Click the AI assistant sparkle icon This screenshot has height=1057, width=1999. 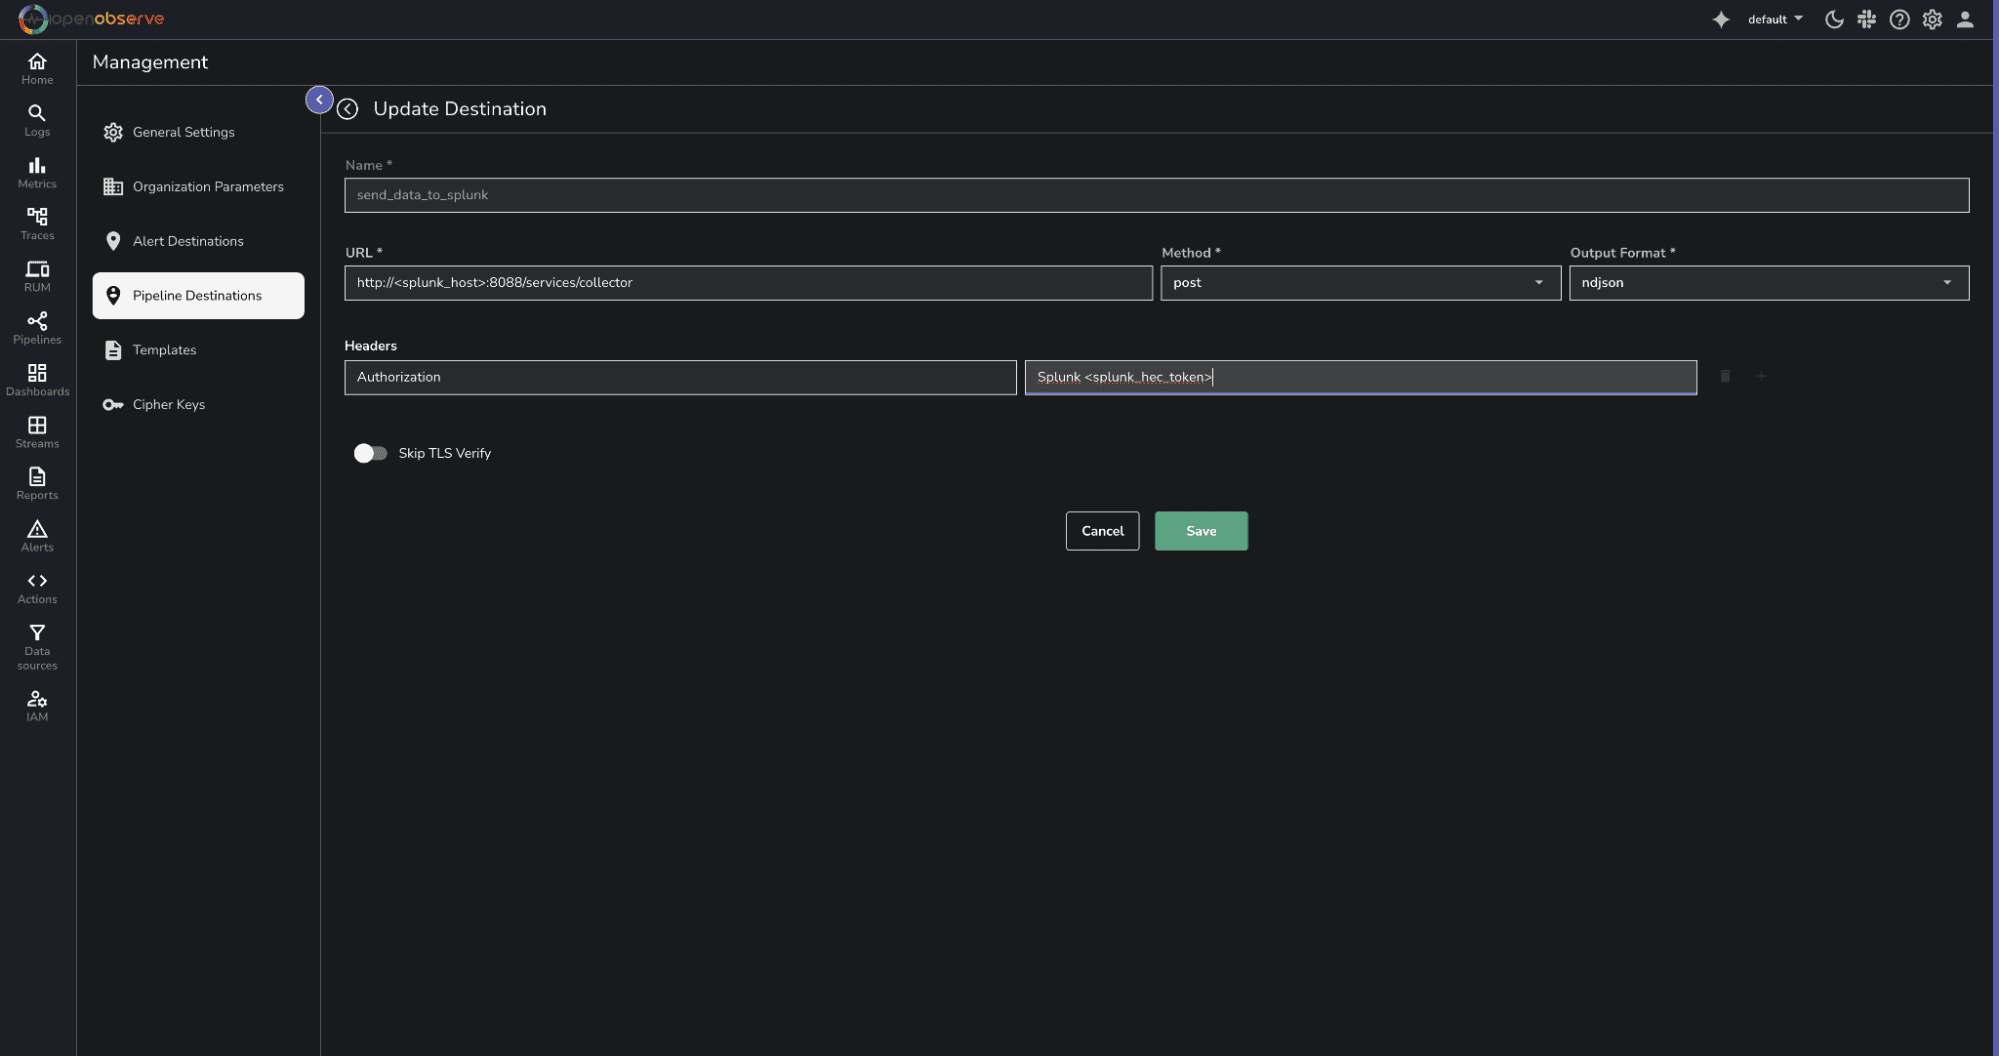[1720, 20]
